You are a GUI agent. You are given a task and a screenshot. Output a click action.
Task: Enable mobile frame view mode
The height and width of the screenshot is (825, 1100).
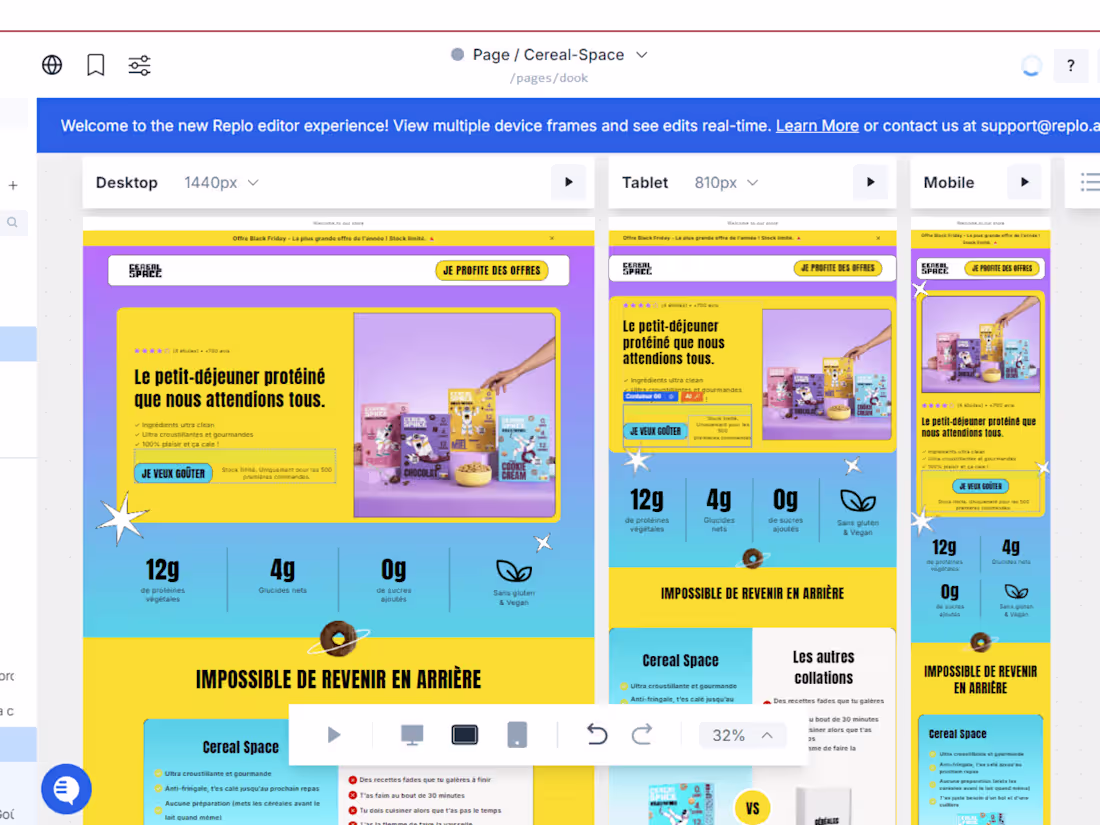[x=517, y=735]
